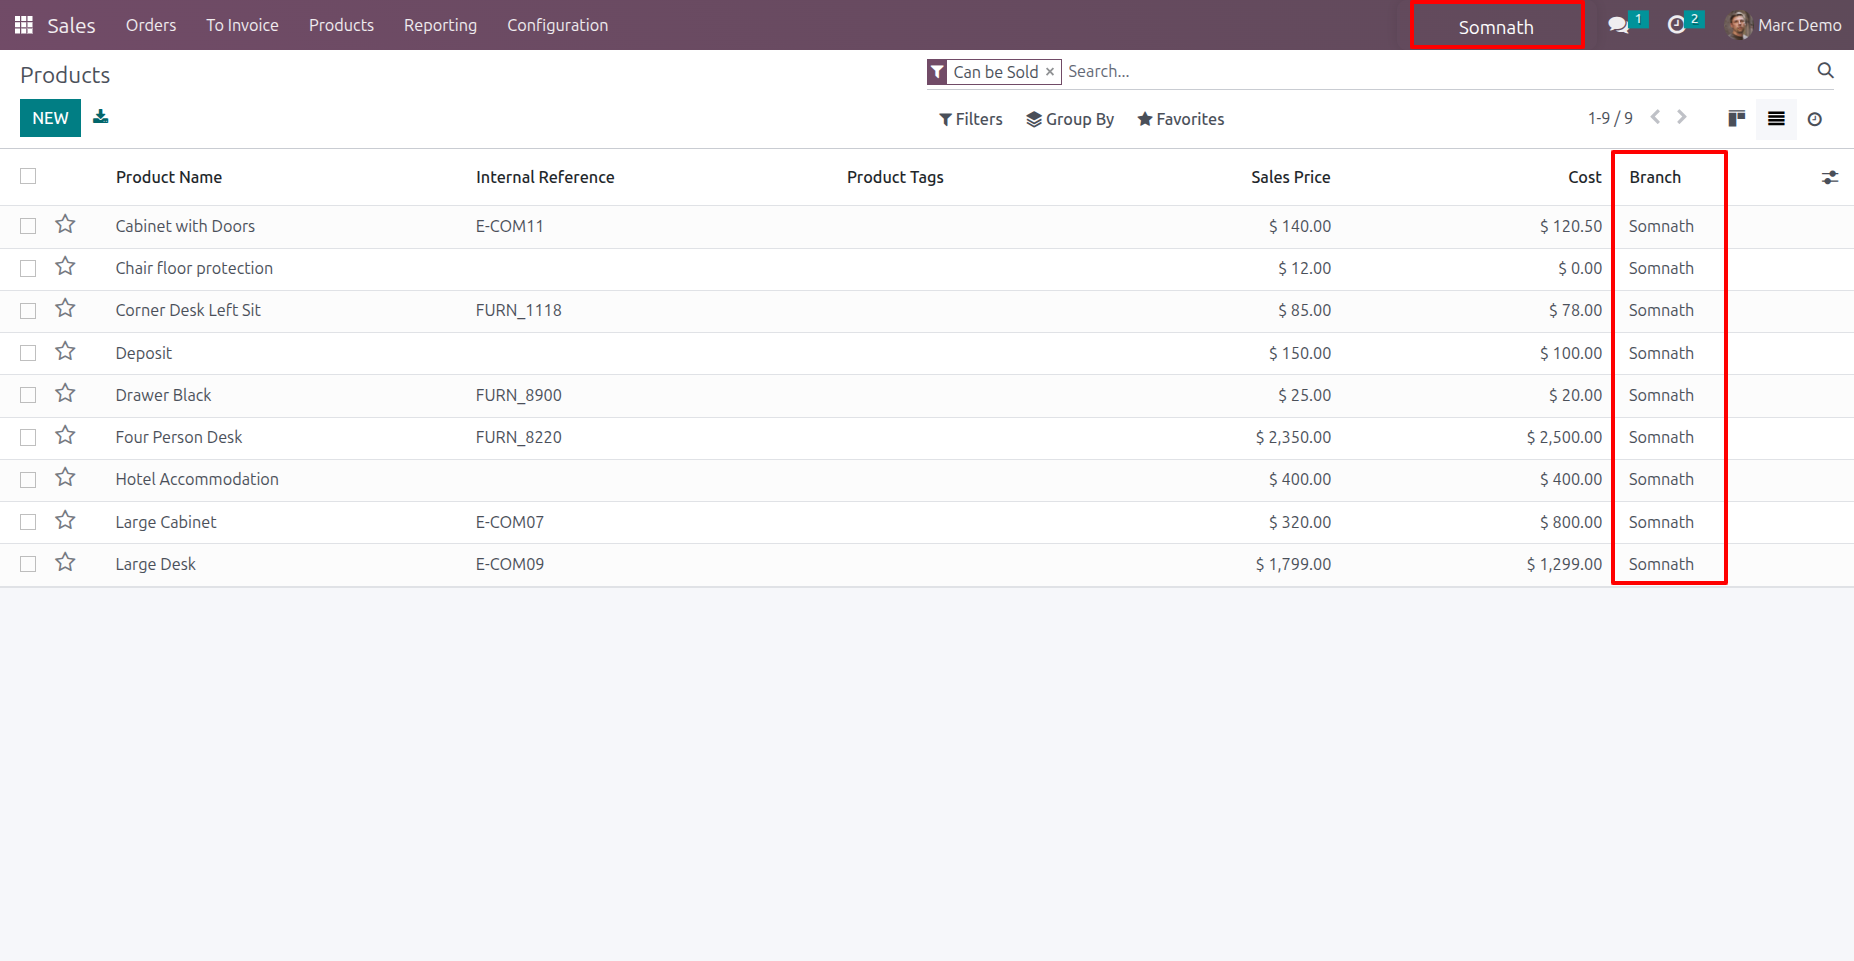
Task: Remove the Can be Sold filter
Action: click(x=1050, y=72)
